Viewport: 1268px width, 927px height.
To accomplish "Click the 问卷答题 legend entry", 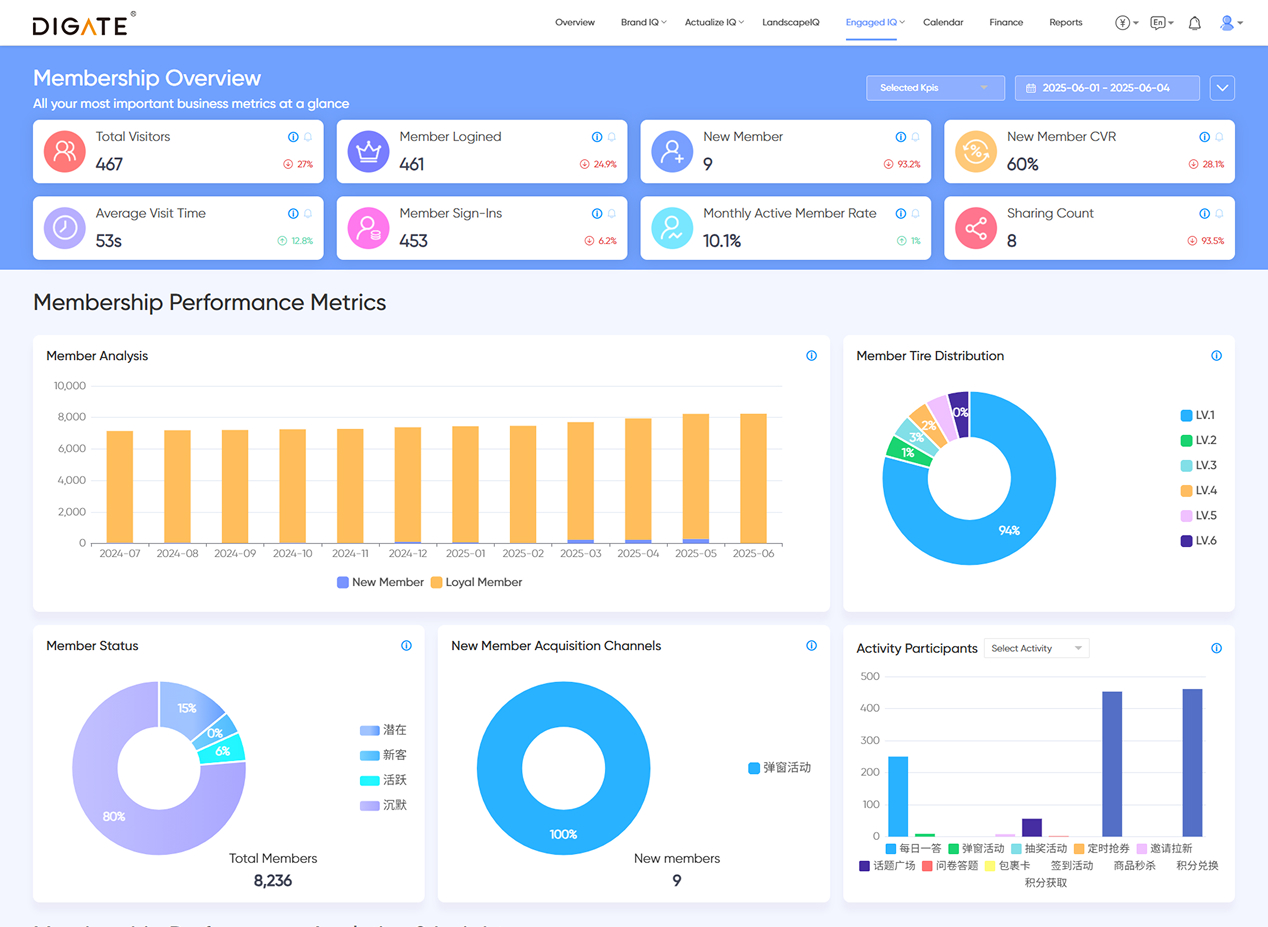I will pyautogui.click(x=950, y=866).
